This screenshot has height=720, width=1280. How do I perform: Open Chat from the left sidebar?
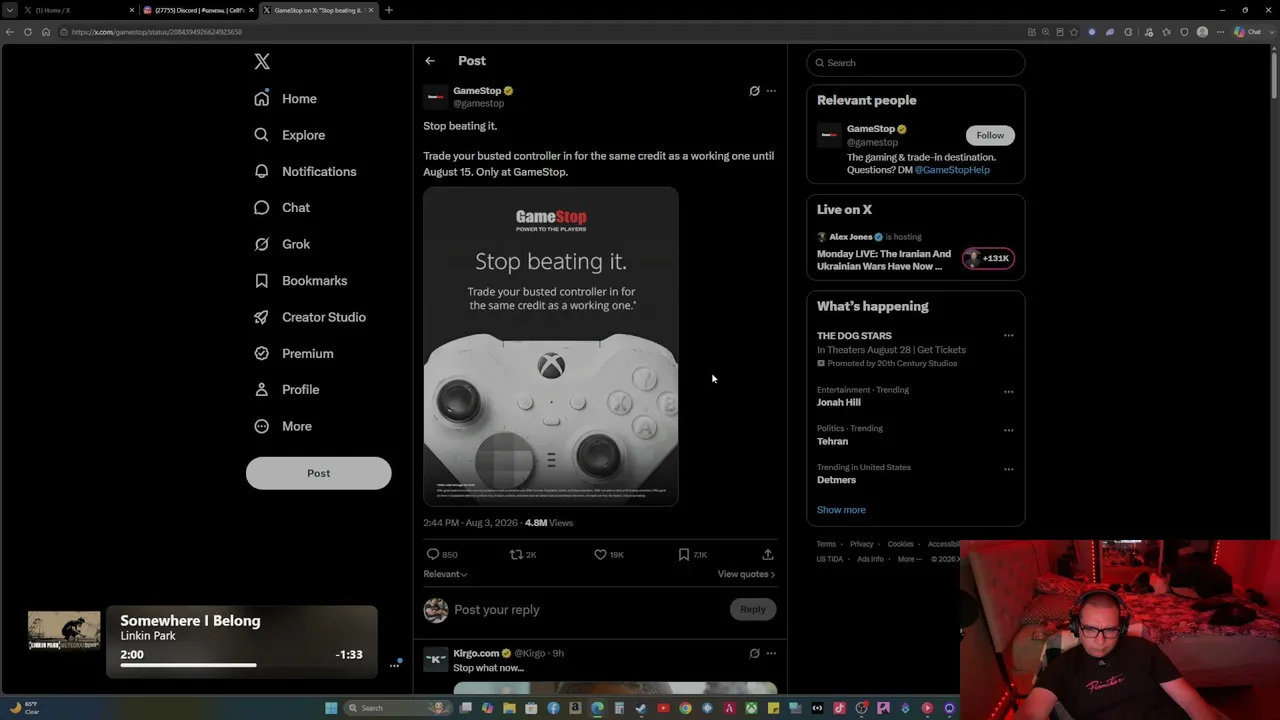282,208
